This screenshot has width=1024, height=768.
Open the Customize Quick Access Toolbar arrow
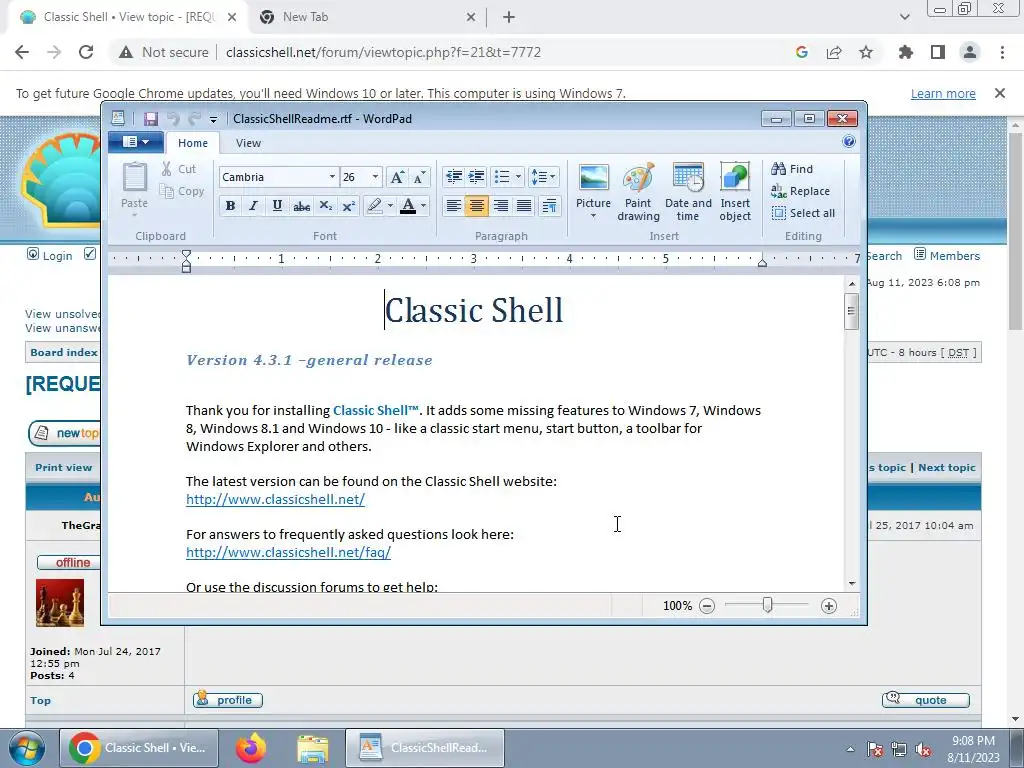pyautogui.click(x=213, y=120)
